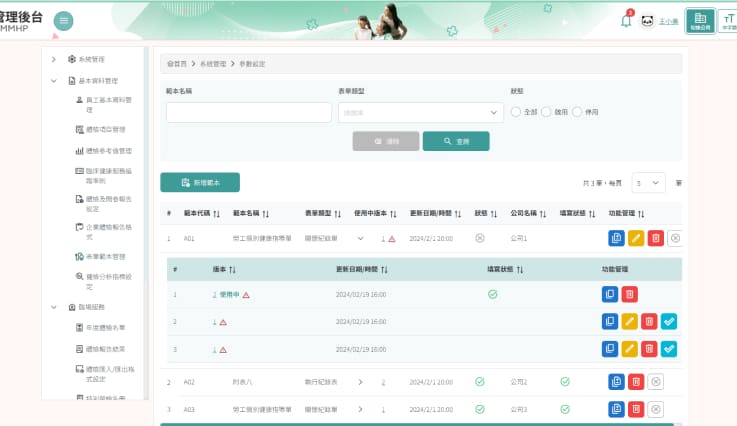Toggle the sidebar hamburger menu button
Screen dimensions: 737x426
click(x=63, y=21)
